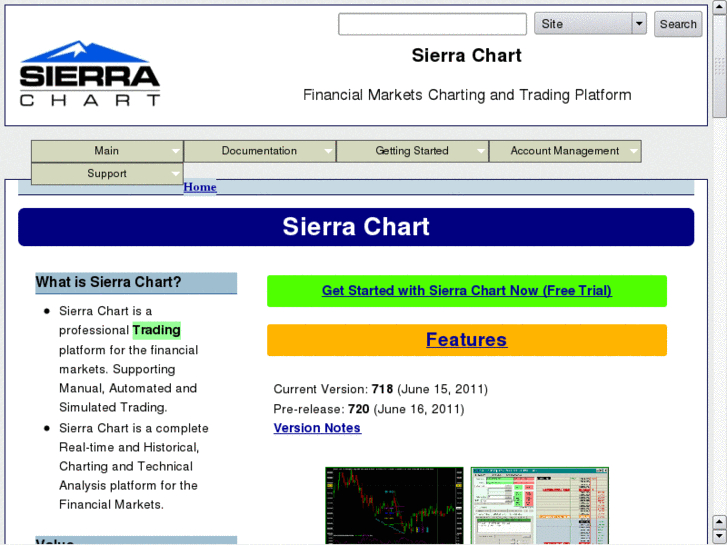727x545 pixels.
Task: Open the Main navigation menu
Action: coord(107,151)
